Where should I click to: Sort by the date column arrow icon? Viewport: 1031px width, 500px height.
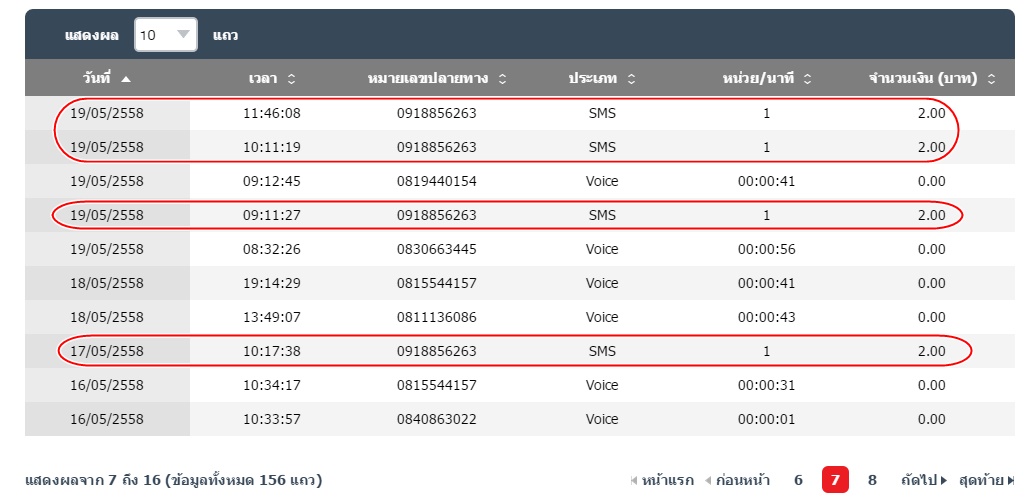click(125, 78)
